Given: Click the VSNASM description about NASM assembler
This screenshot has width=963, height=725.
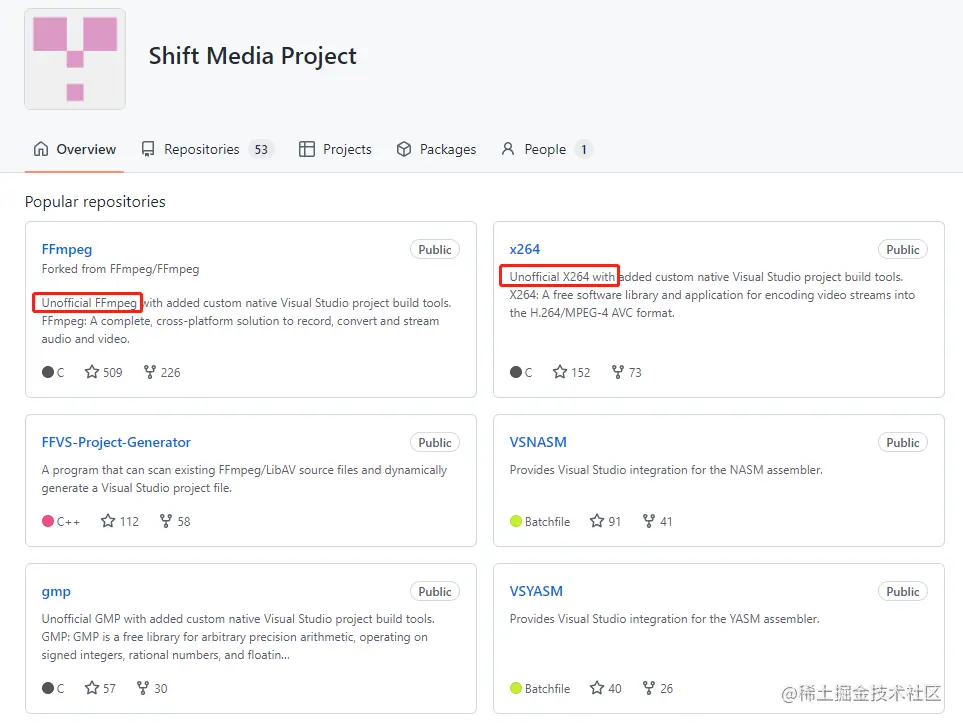Looking at the screenshot, I should (x=666, y=469).
